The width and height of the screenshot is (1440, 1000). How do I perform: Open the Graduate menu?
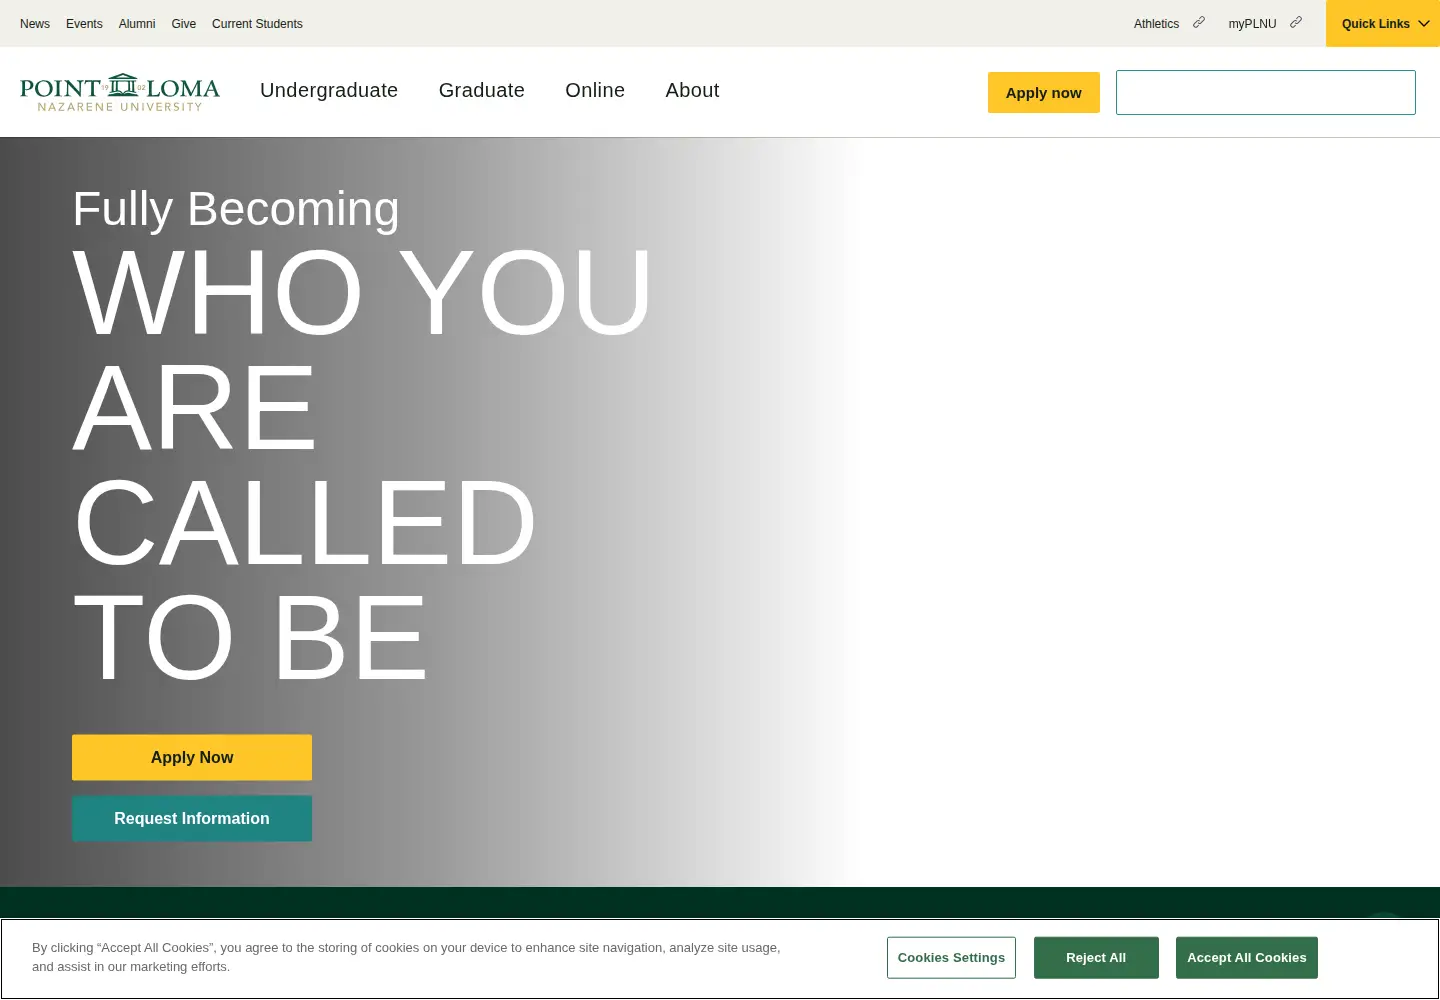[x=482, y=90]
